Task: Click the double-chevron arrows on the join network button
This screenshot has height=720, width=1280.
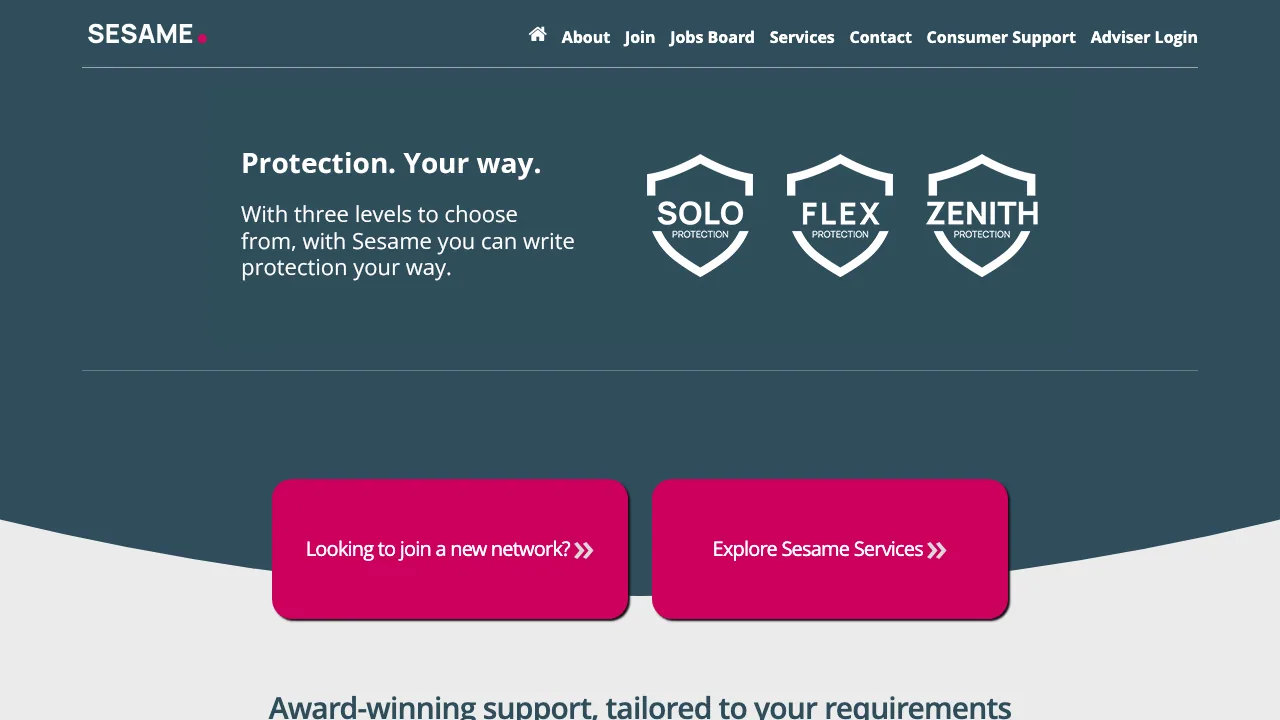Action: pos(584,549)
